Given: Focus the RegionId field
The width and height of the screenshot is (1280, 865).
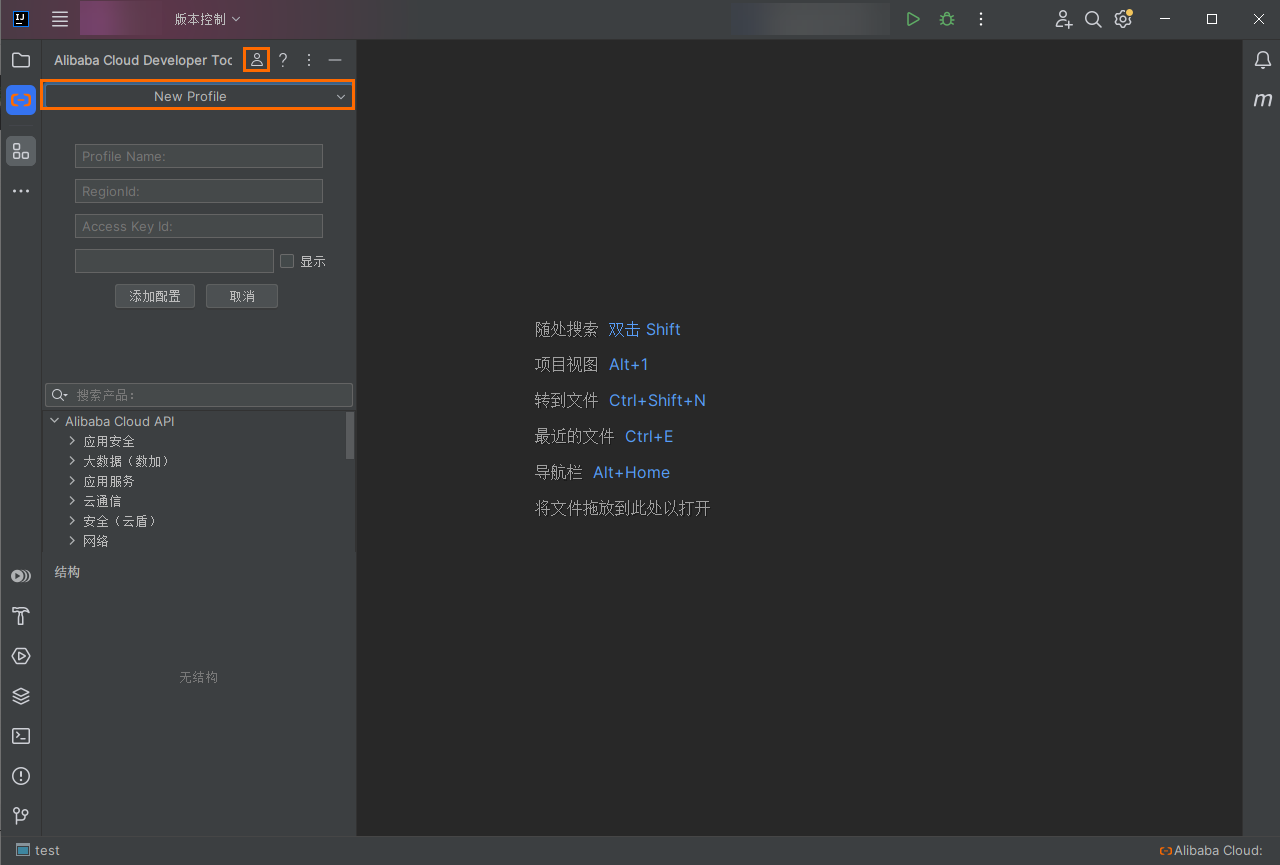Looking at the screenshot, I should coord(199,191).
